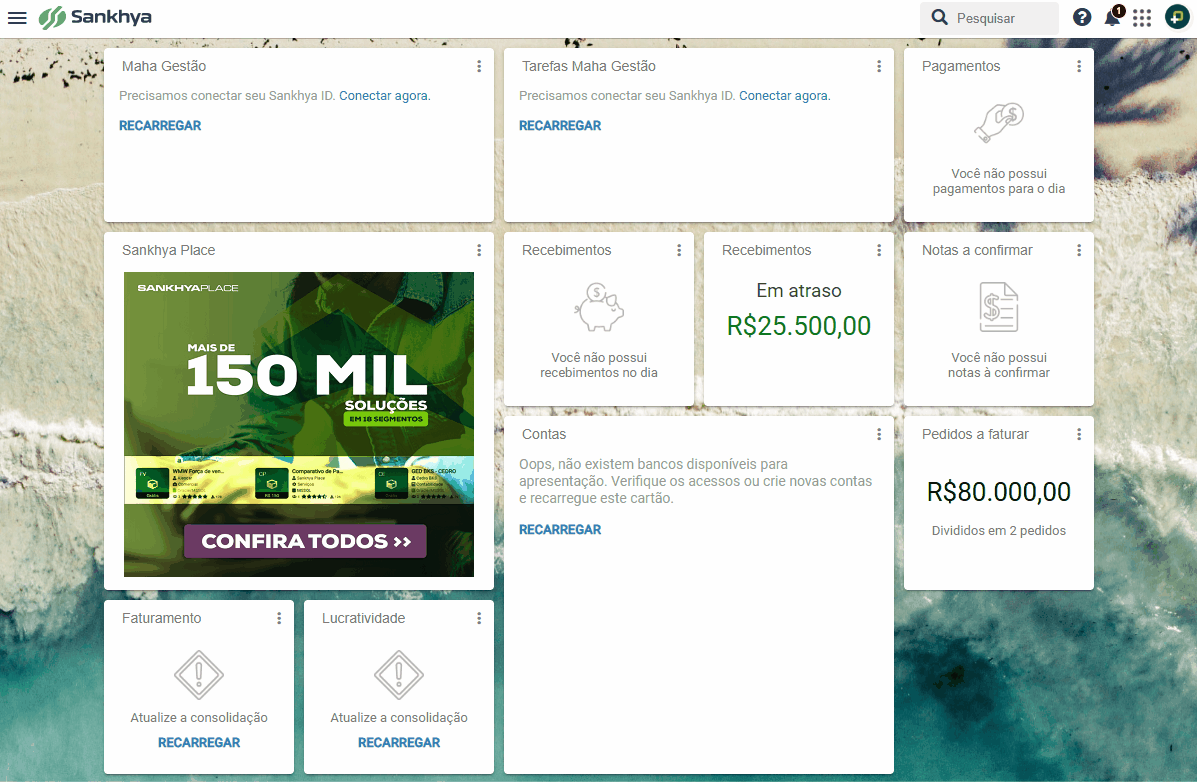Click the warning diamond icon in Faturamento
The height and width of the screenshot is (782, 1197).
point(198,675)
